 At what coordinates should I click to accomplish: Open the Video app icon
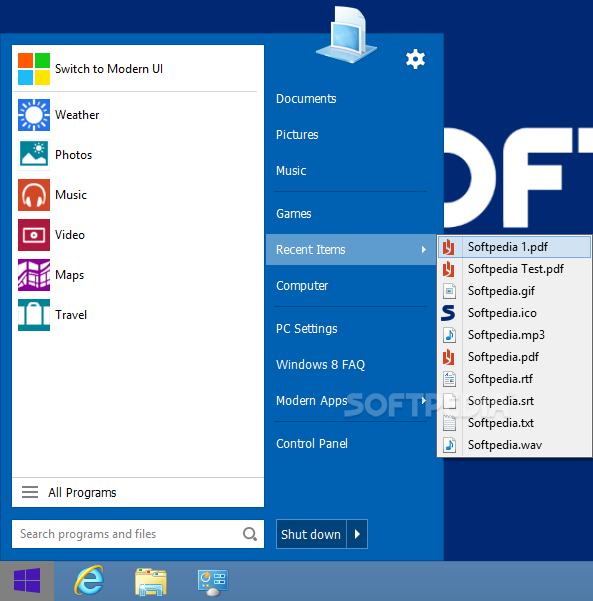(34, 235)
